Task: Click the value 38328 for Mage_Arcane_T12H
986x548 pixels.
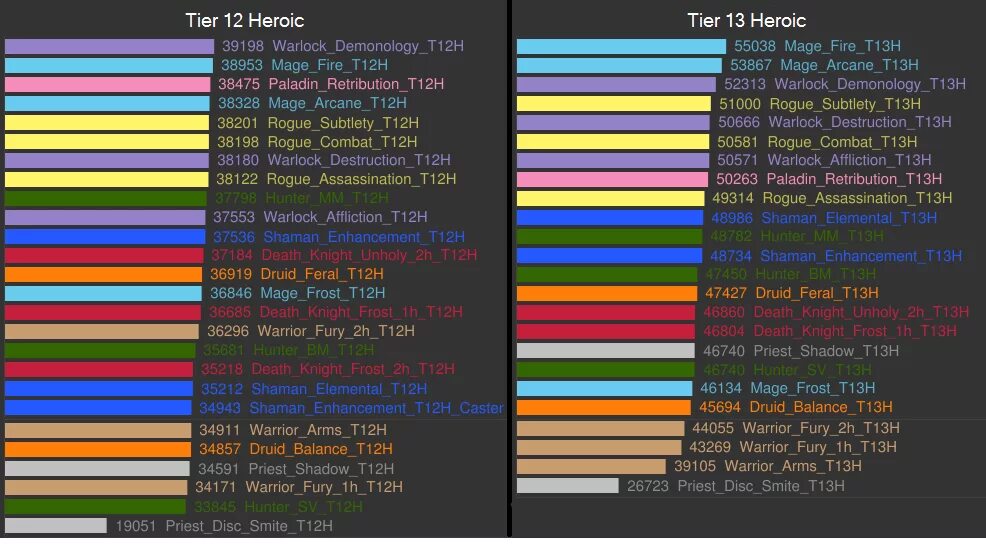Action: coord(238,103)
